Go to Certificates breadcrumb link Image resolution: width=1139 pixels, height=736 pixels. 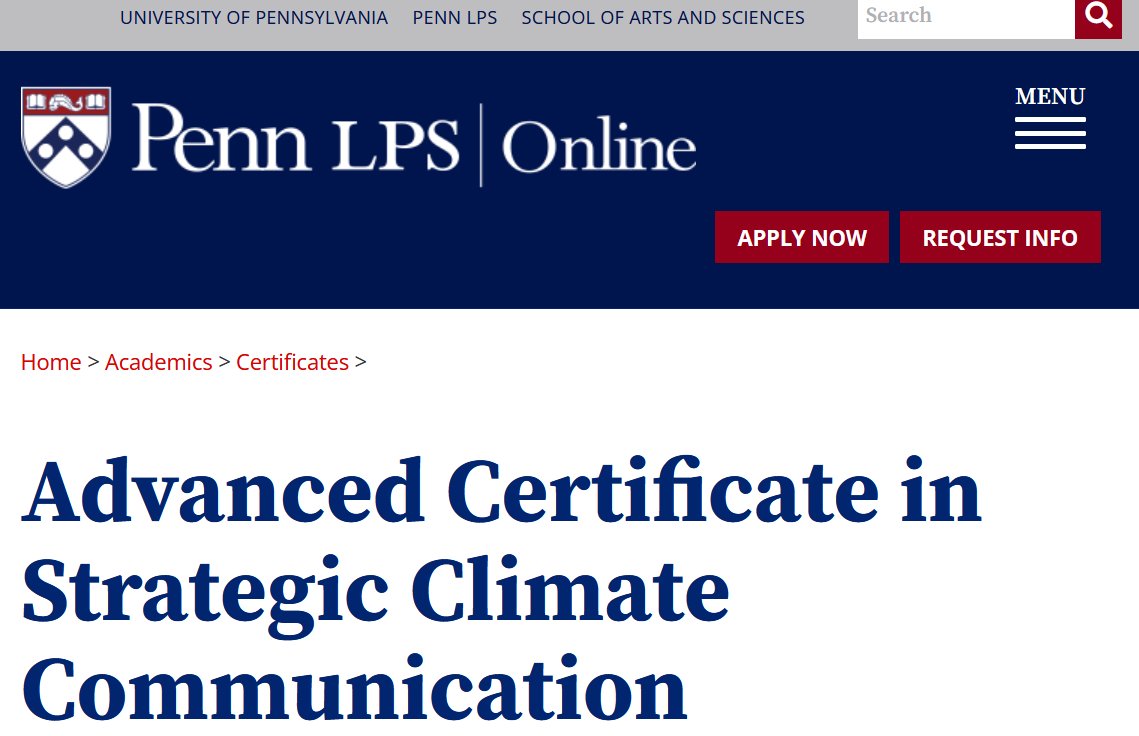tap(292, 362)
